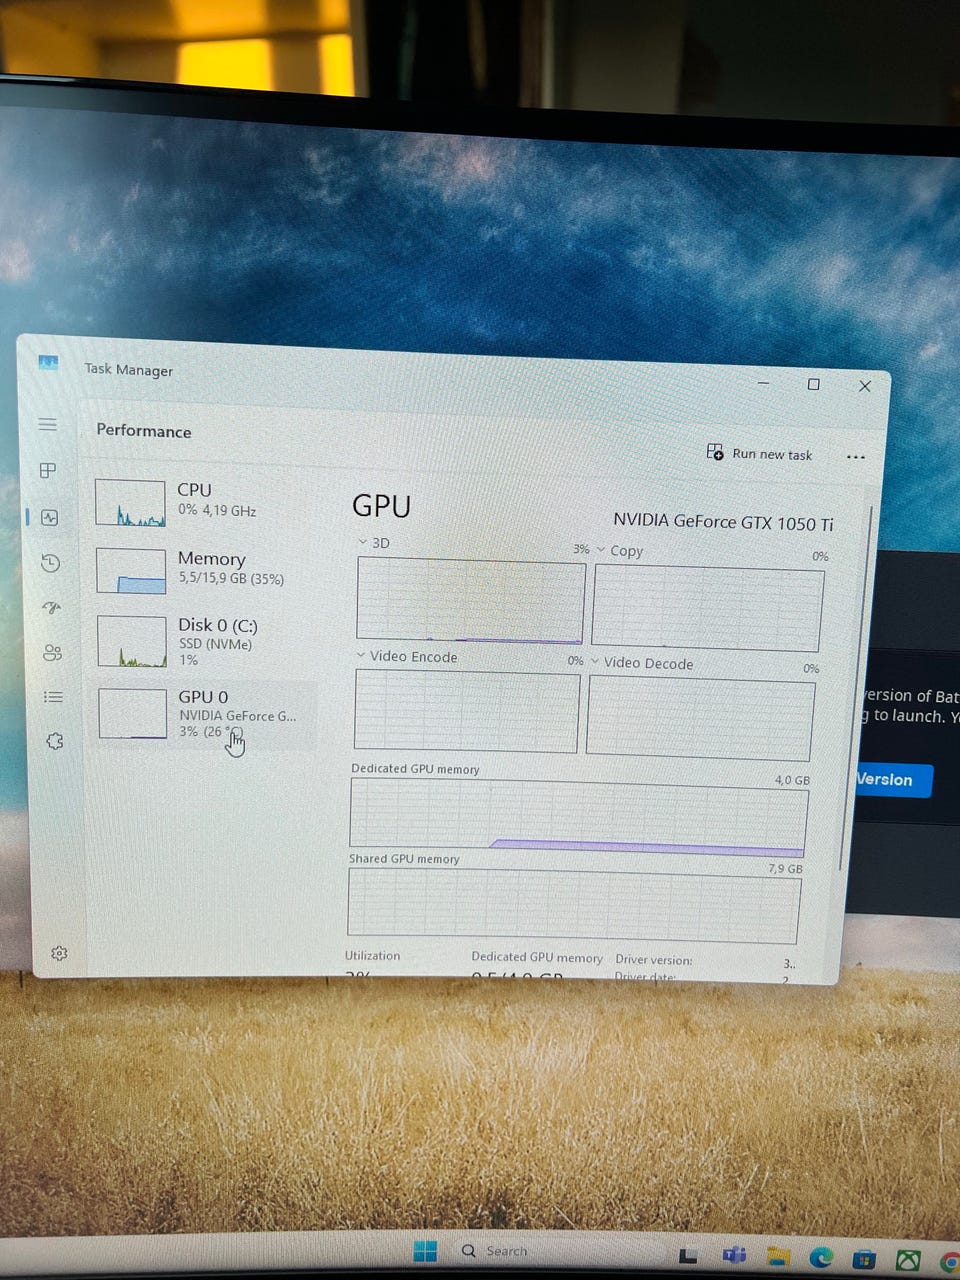The height and width of the screenshot is (1280, 960).
Task: Open the Users page icon
Action: click(53, 652)
